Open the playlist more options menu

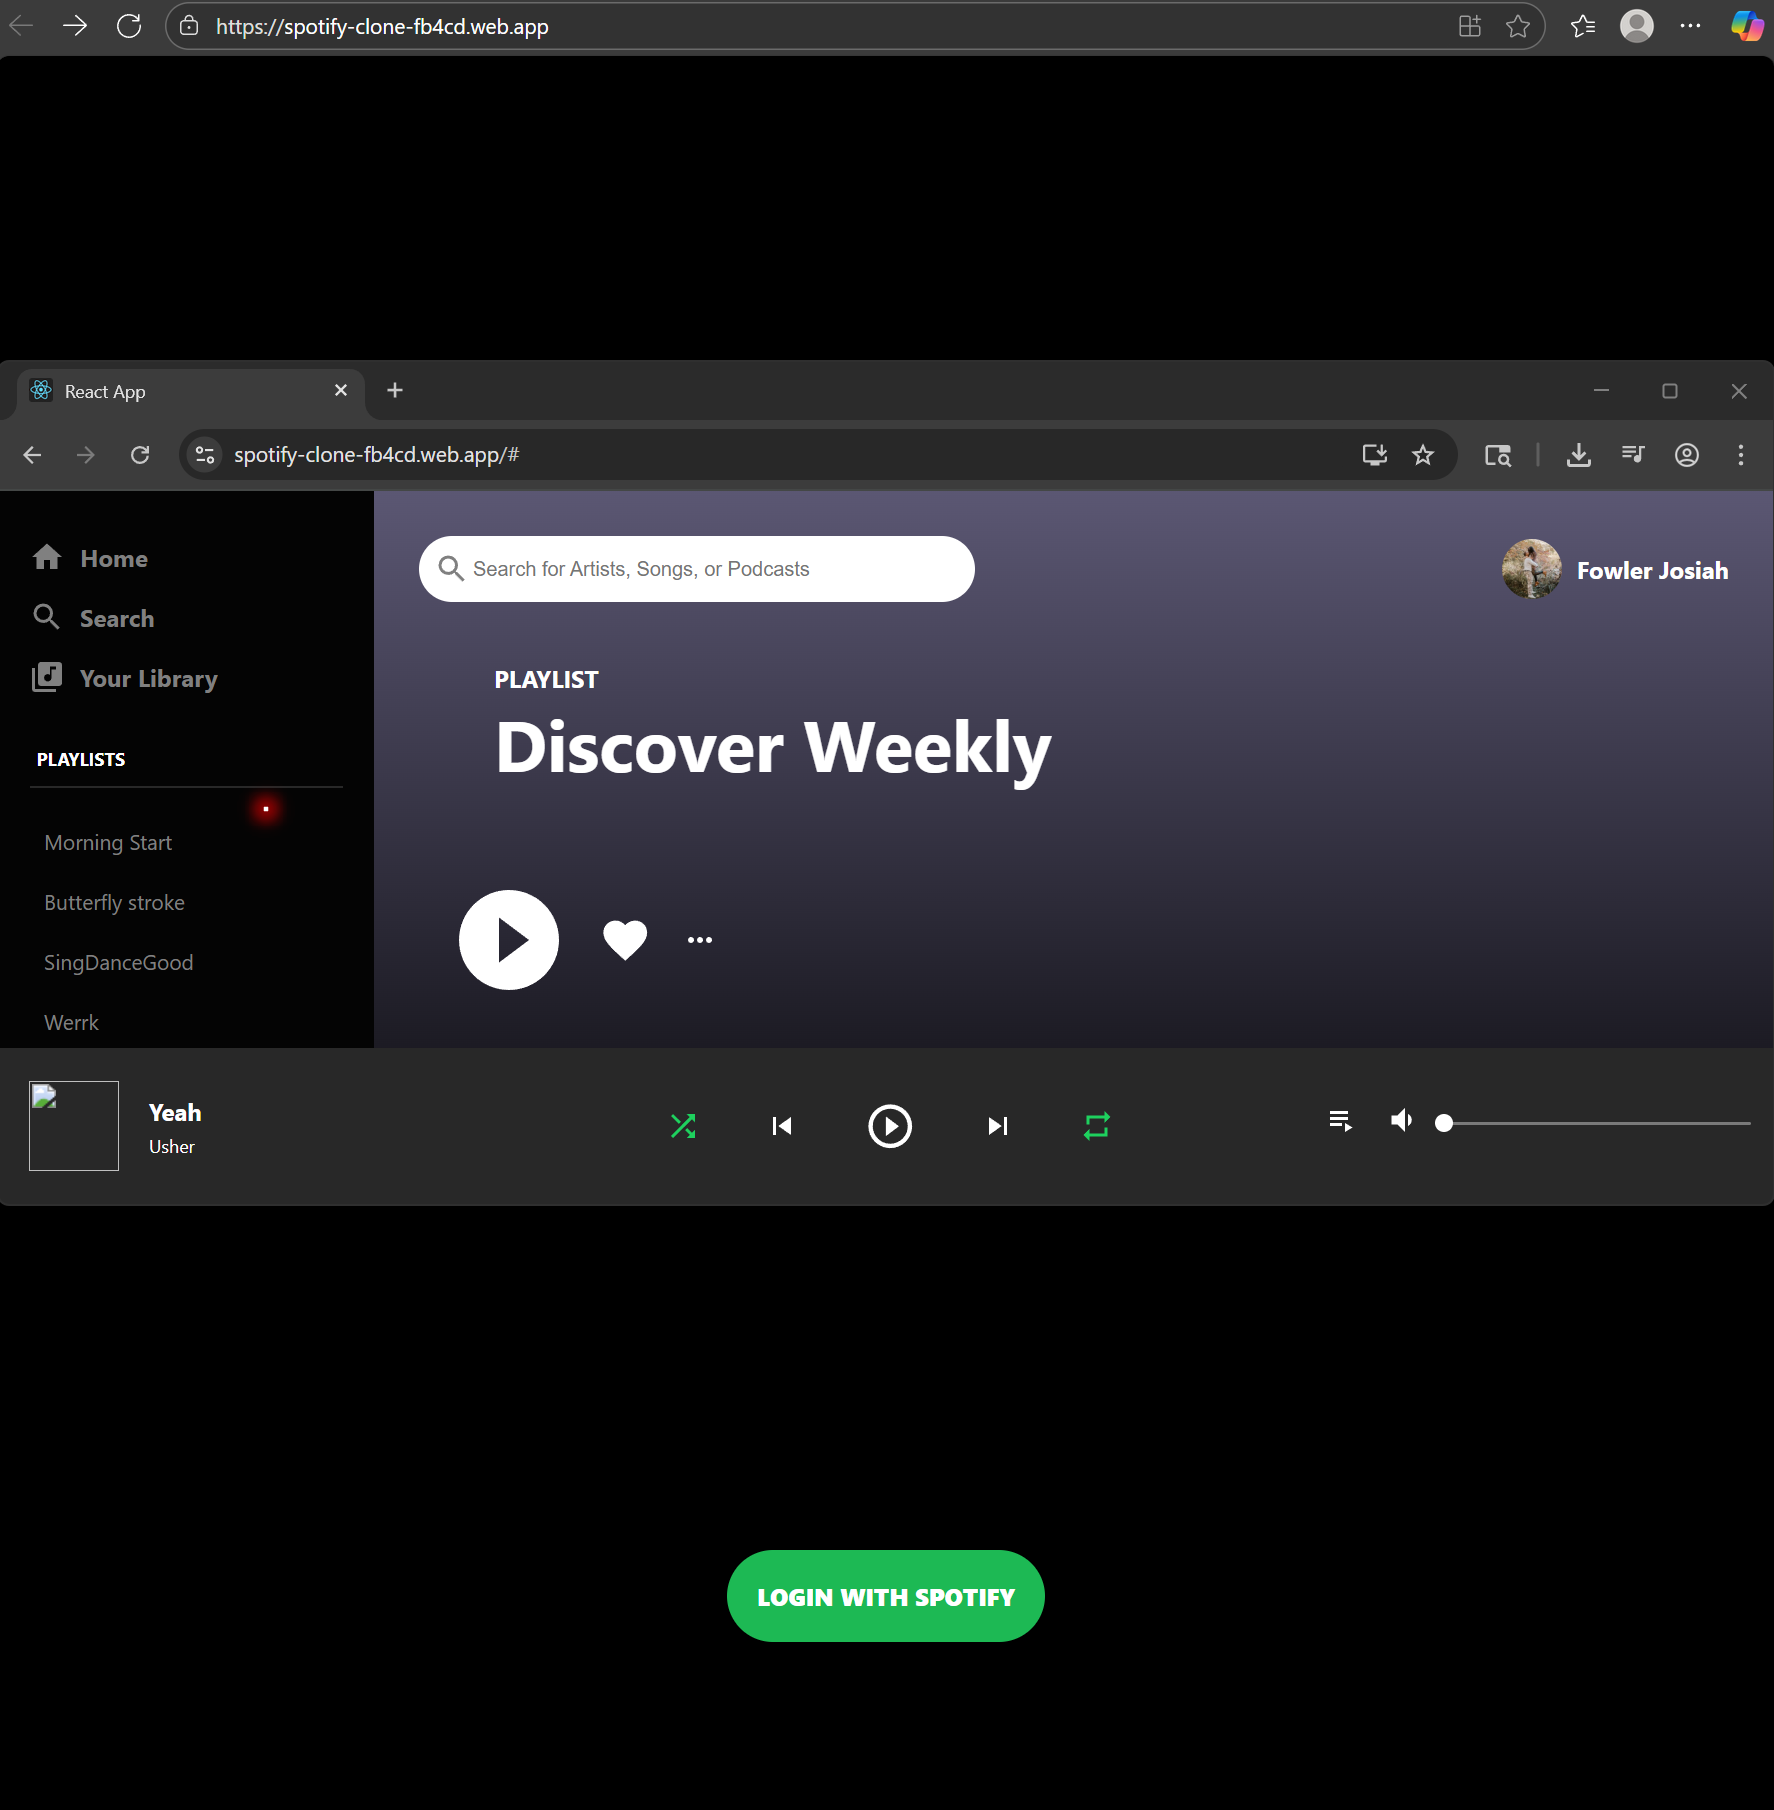698,938
